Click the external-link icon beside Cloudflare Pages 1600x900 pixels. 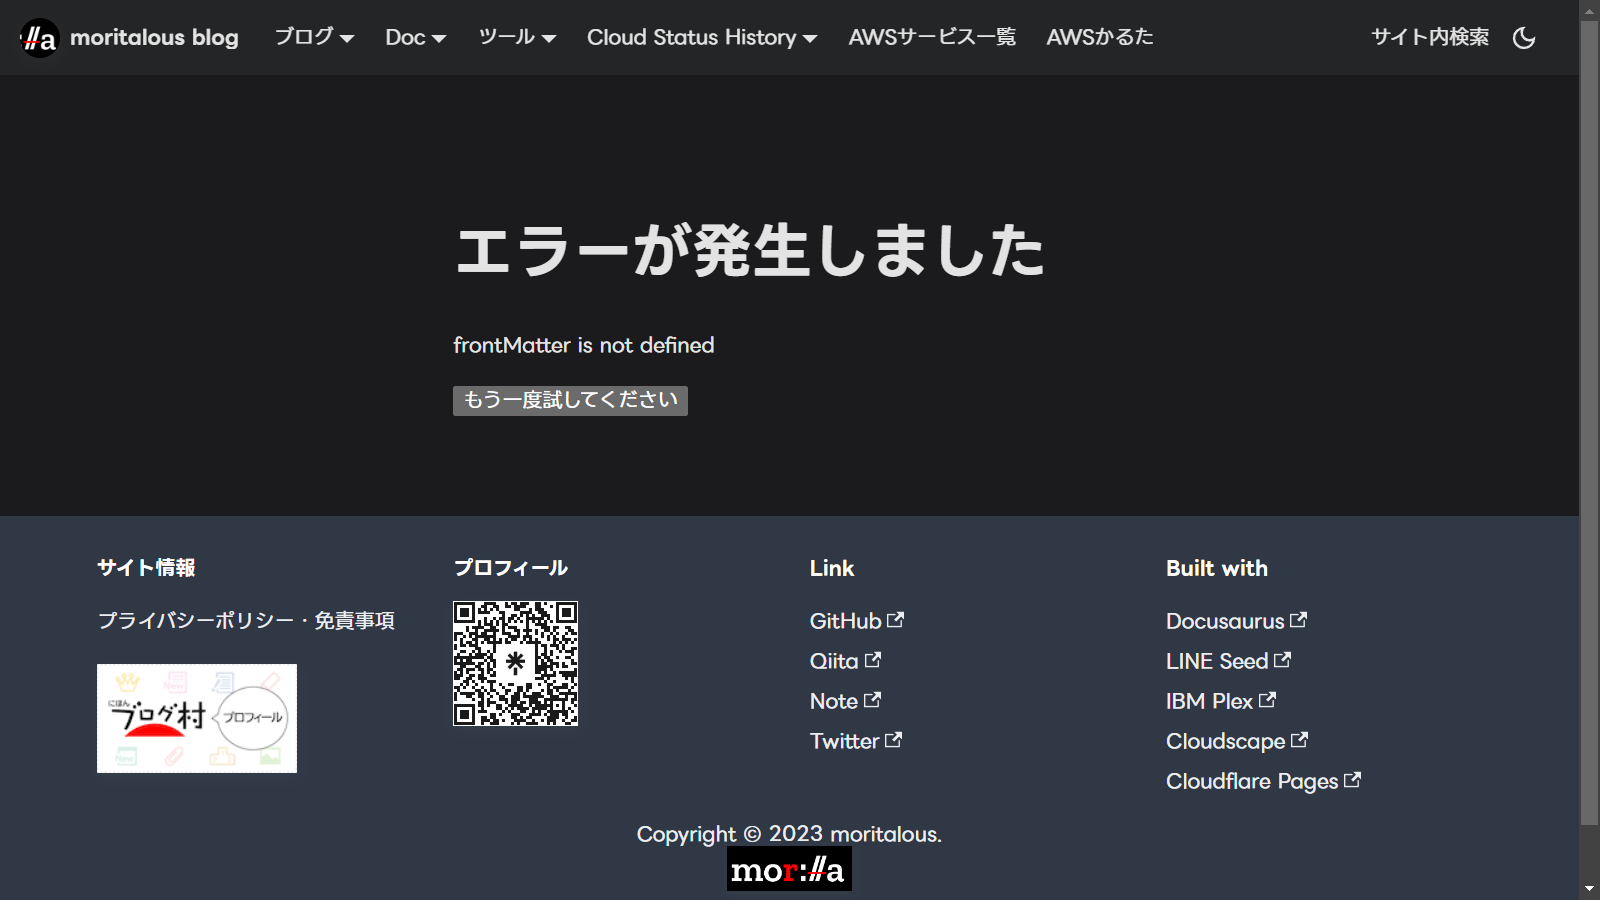[1352, 780]
